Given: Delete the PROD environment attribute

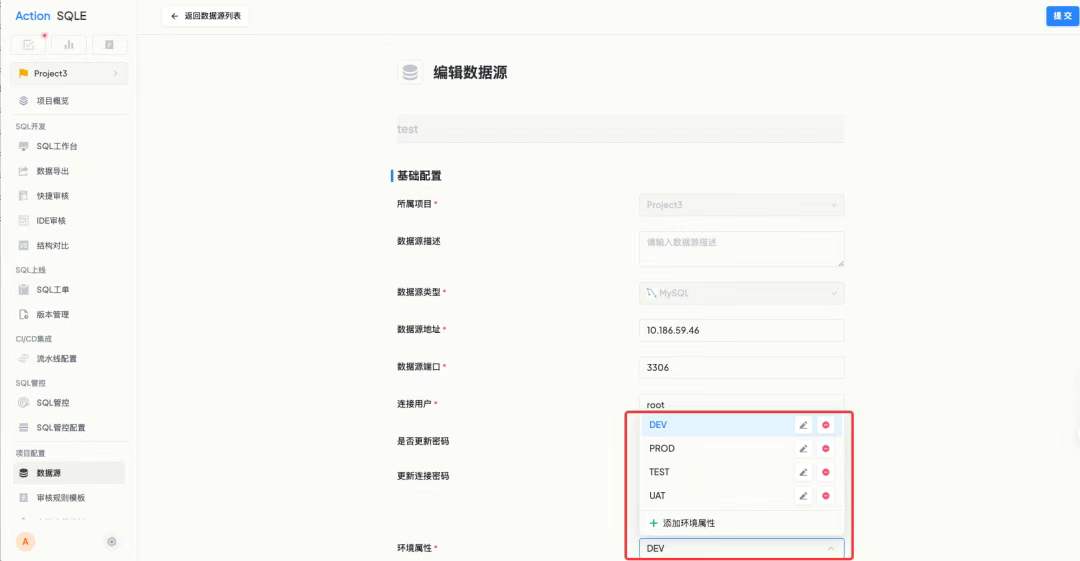Looking at the screenshot, I should tap(826, 449).
